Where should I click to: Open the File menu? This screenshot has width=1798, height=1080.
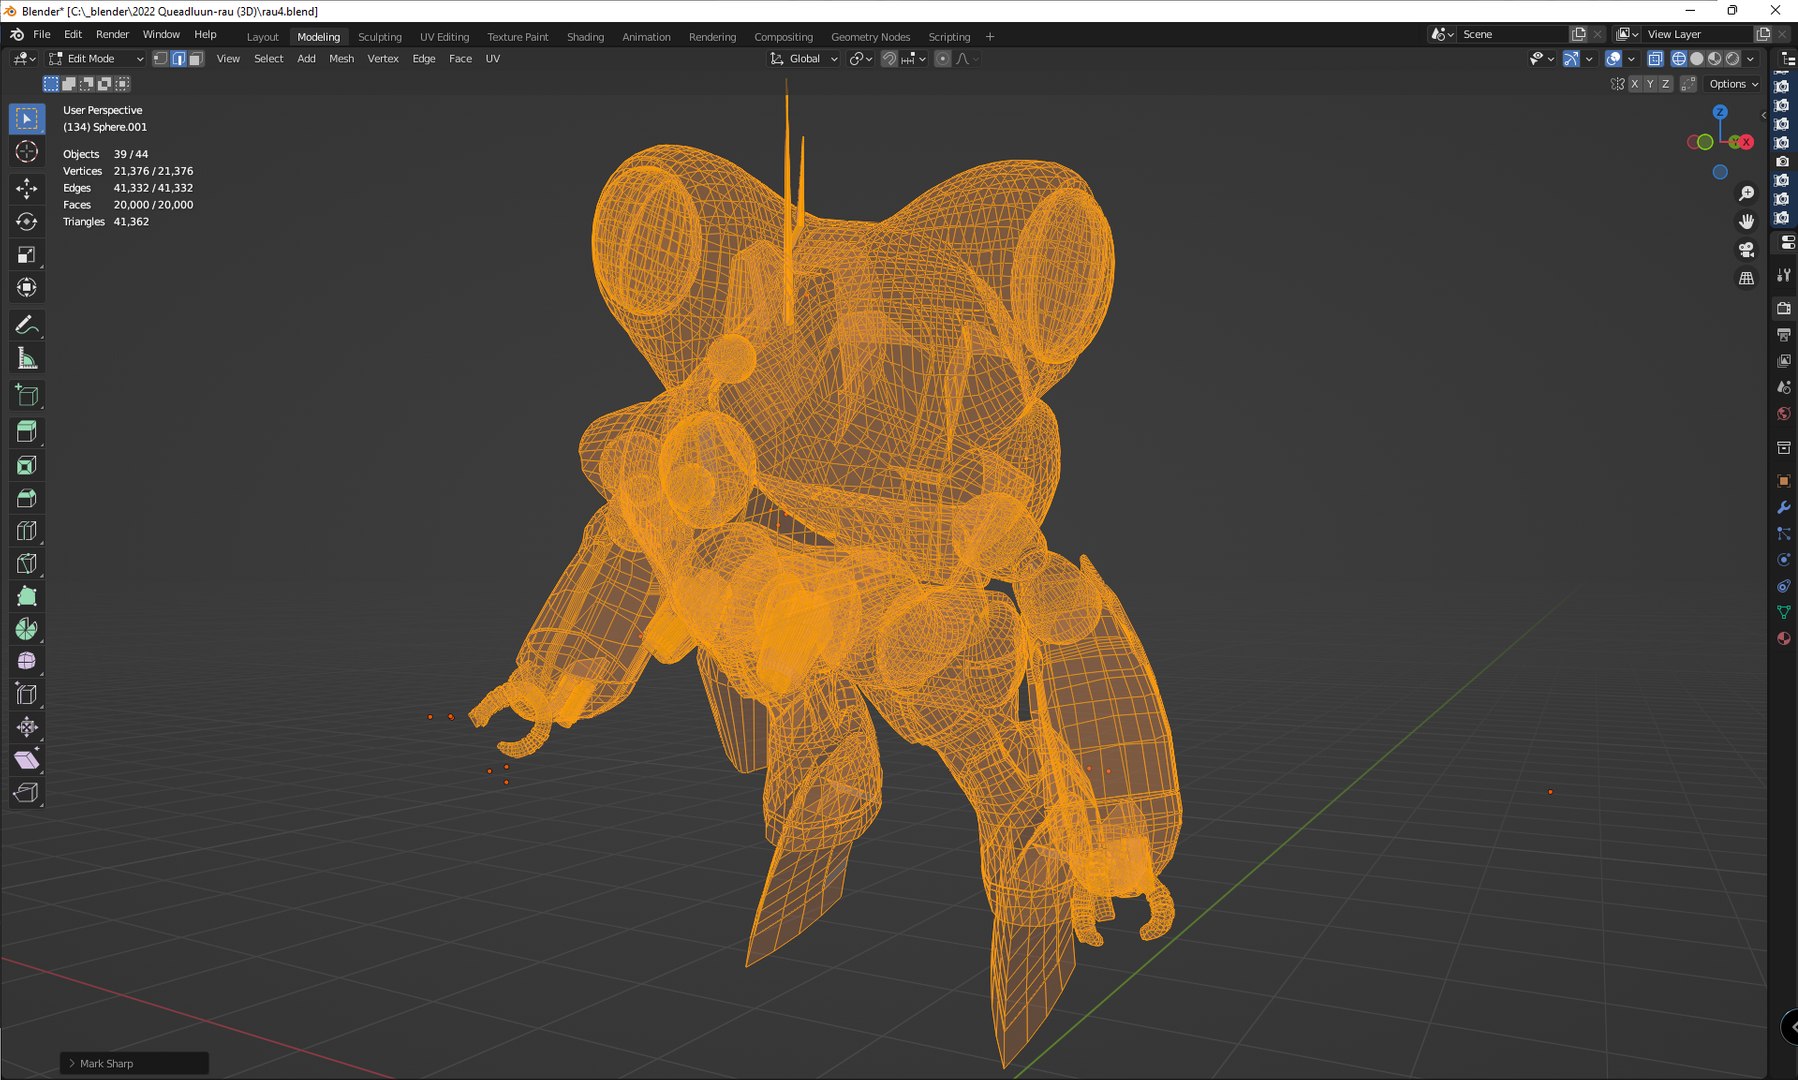(42, 34)
